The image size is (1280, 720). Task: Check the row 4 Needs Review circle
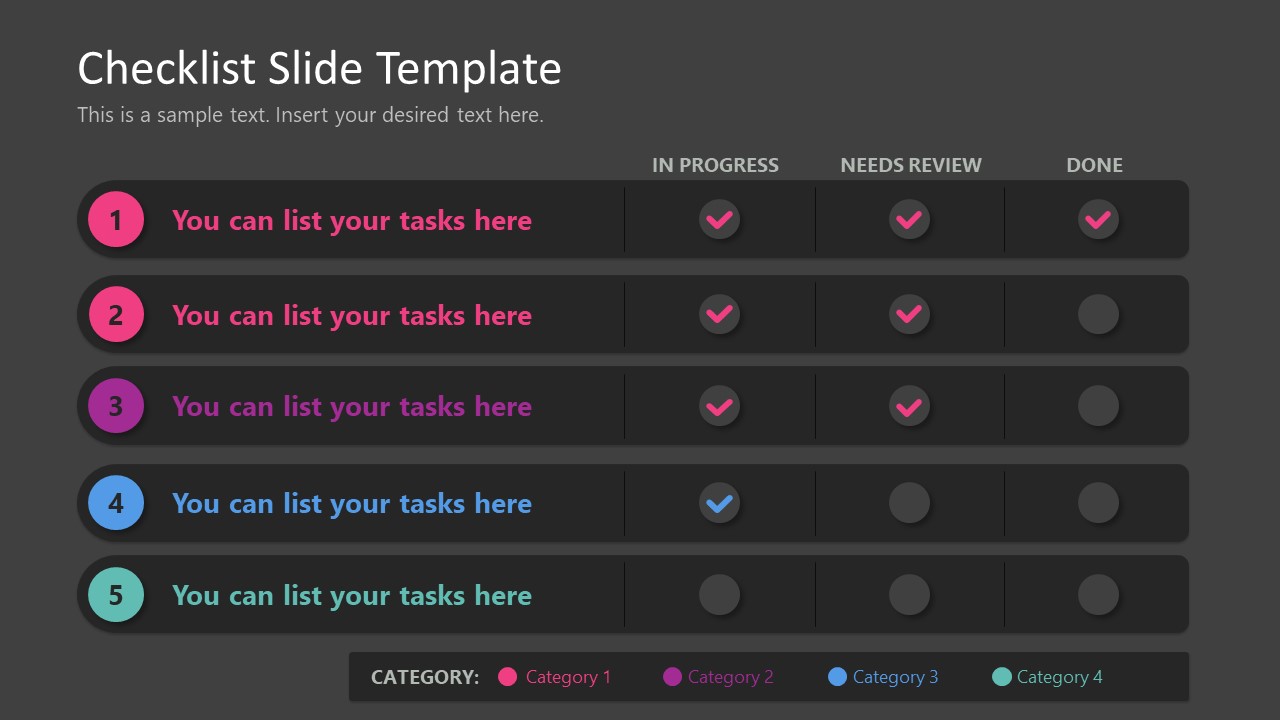pyautogui.click(x=909, y=503)
